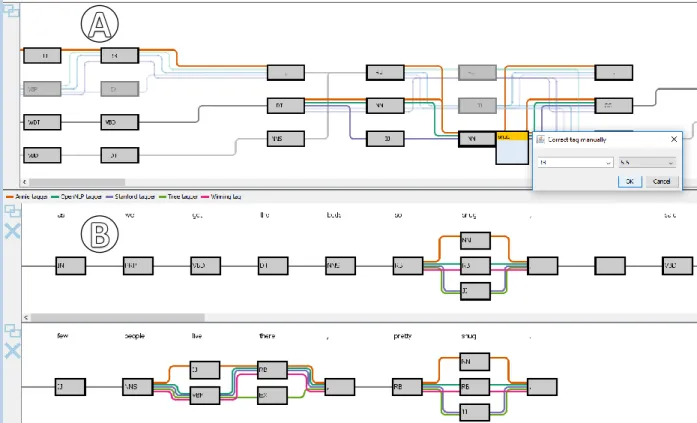
Task: Select the NNS node in panel A
Action: (286, 139)
